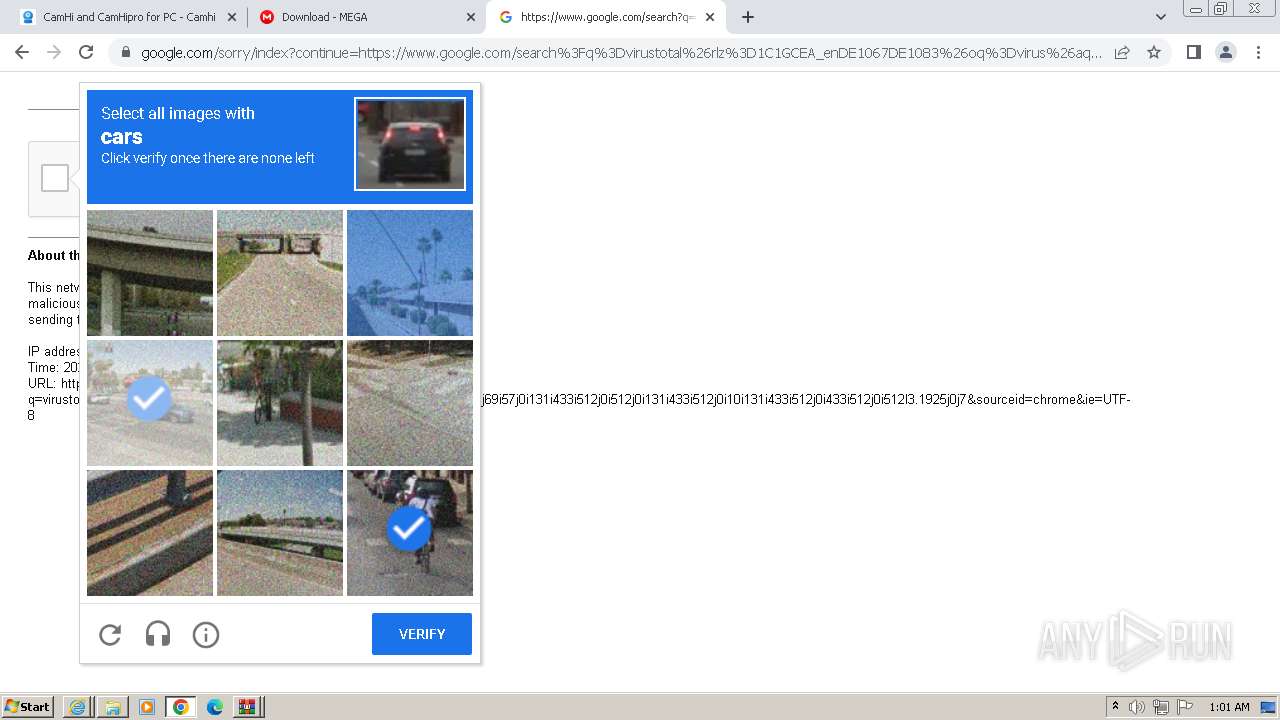Viewport: 1280px width, 720px height.
Task: Reload the current page
Action: pyautogui.click(x=86, y=52)
